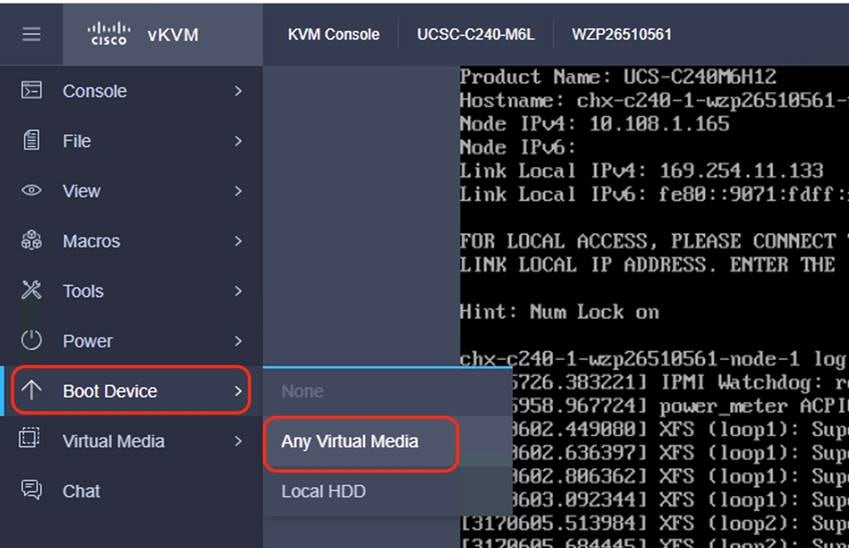Expand the Tools submenu chevron

click(238, 291)
